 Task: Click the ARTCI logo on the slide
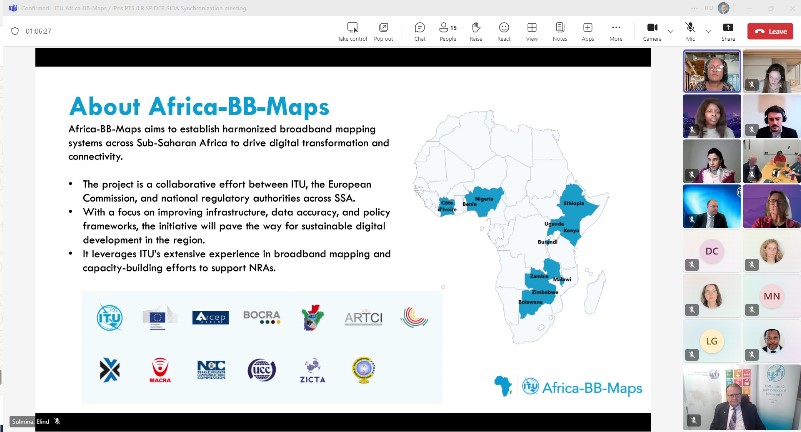coord(363,318)
